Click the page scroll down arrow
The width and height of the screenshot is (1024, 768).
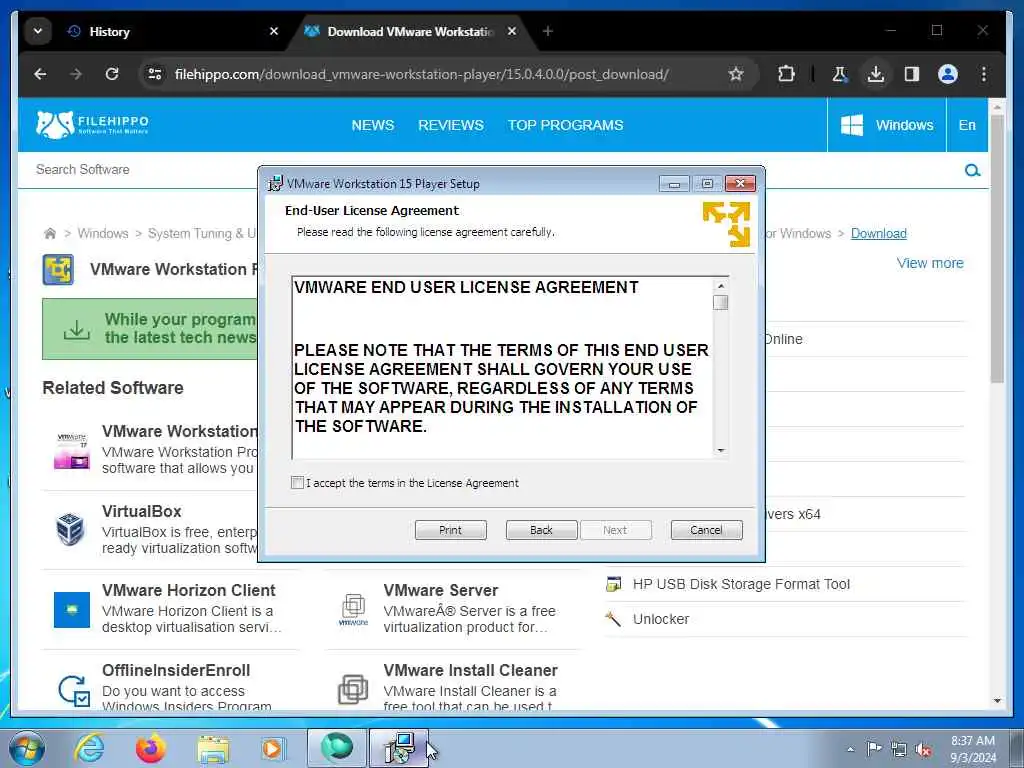(x=997, y=701)
